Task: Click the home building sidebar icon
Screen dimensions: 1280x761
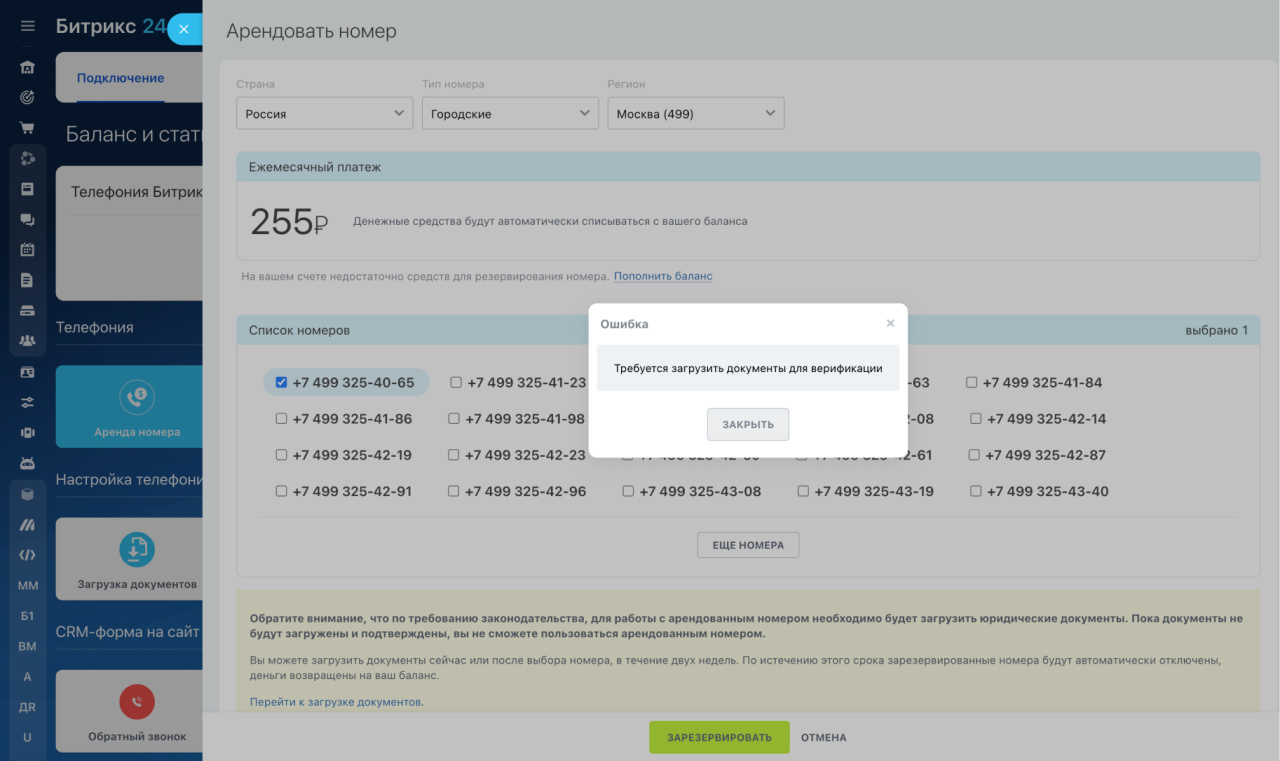Action: (27, 67)
